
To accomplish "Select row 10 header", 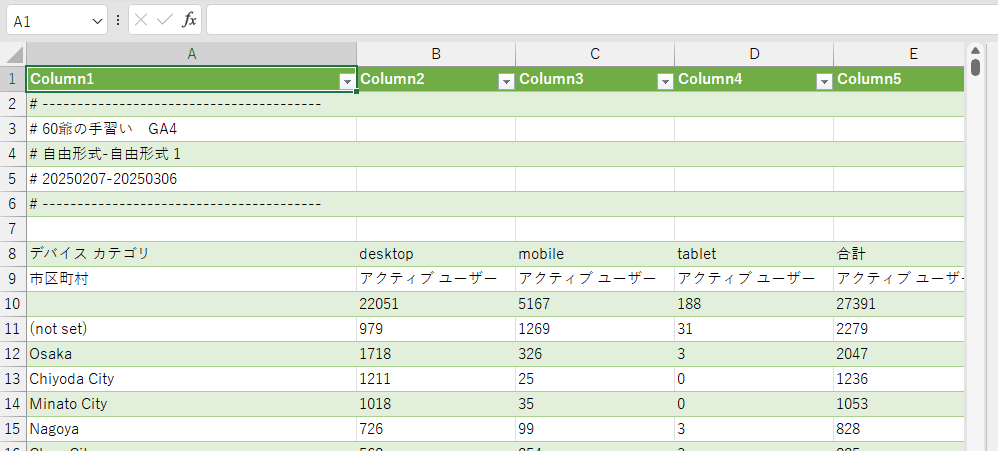I will 13,304.
